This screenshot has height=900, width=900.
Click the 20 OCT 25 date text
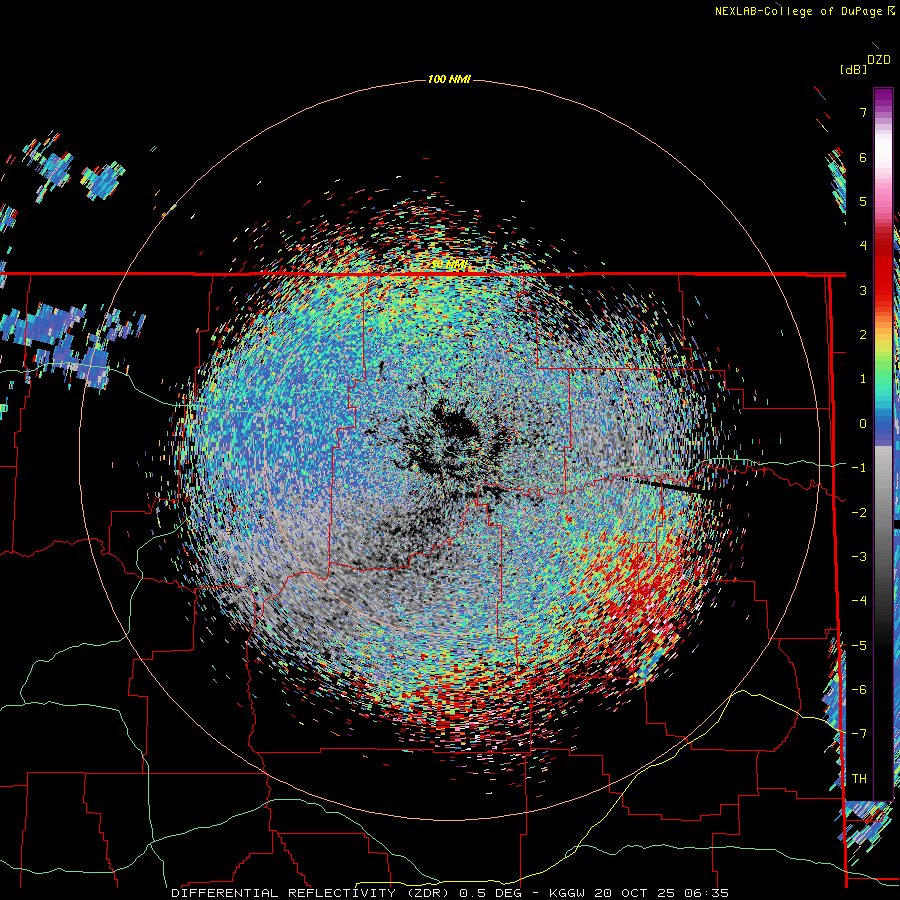coord(637,893)
